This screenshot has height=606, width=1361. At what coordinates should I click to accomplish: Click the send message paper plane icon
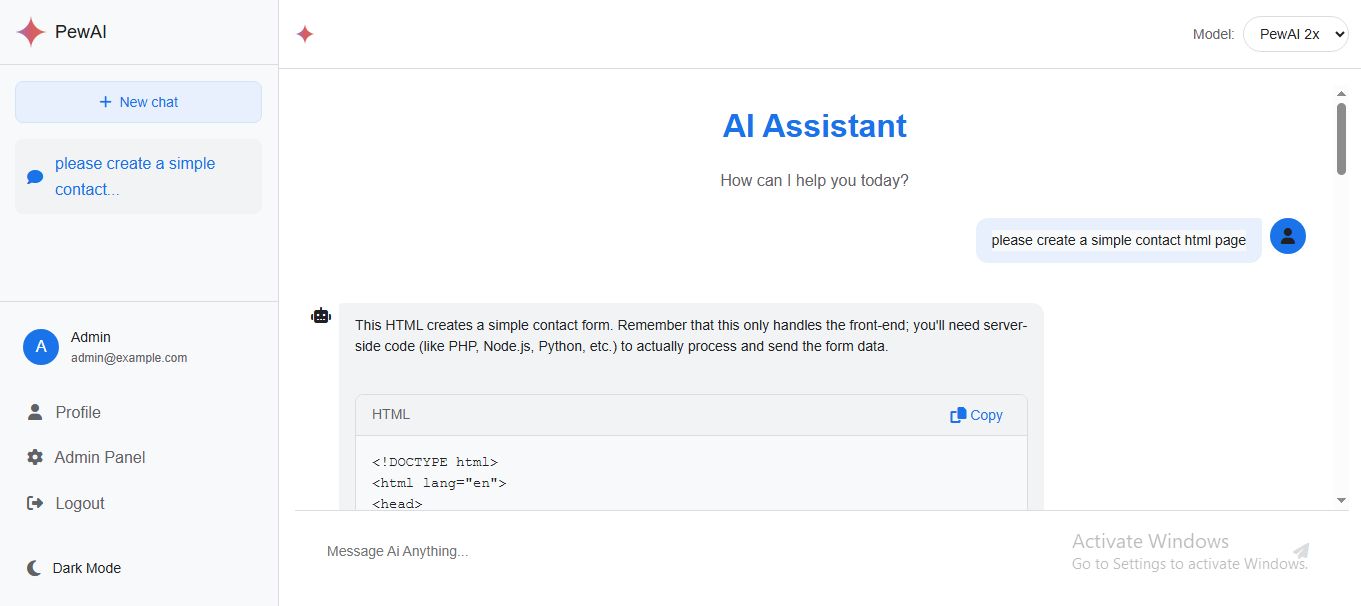pos(1301,551)
